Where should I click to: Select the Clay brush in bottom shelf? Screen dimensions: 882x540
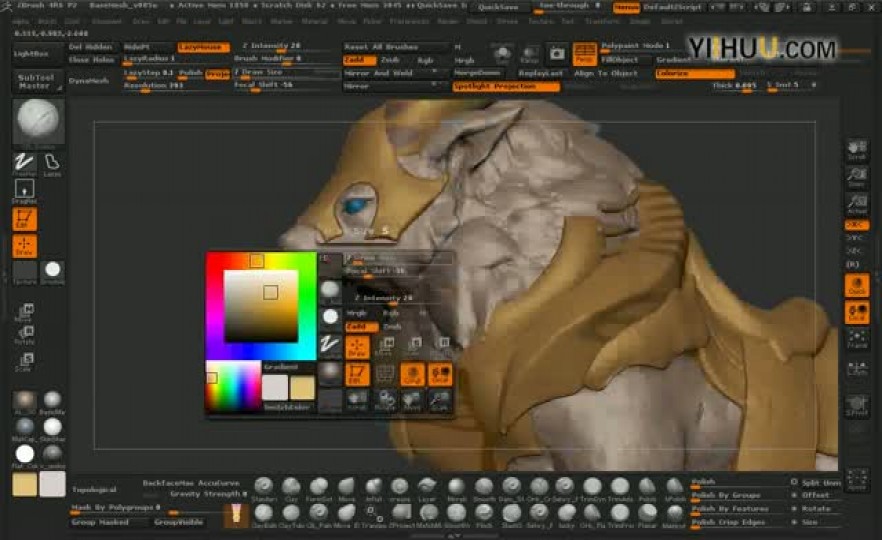(291, 489)
